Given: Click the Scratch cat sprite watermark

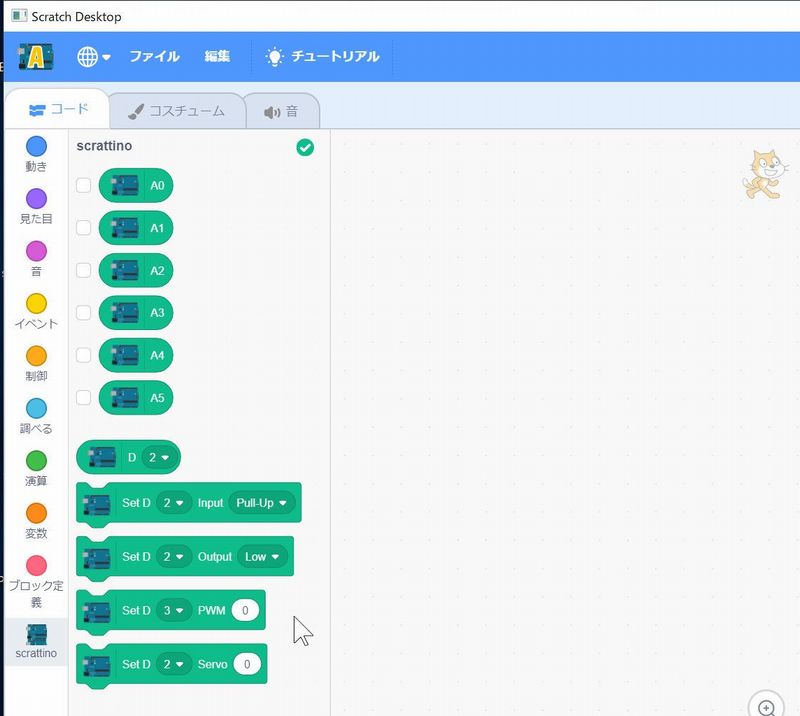Looking at the screenshot, I should [x=761, y=174].
